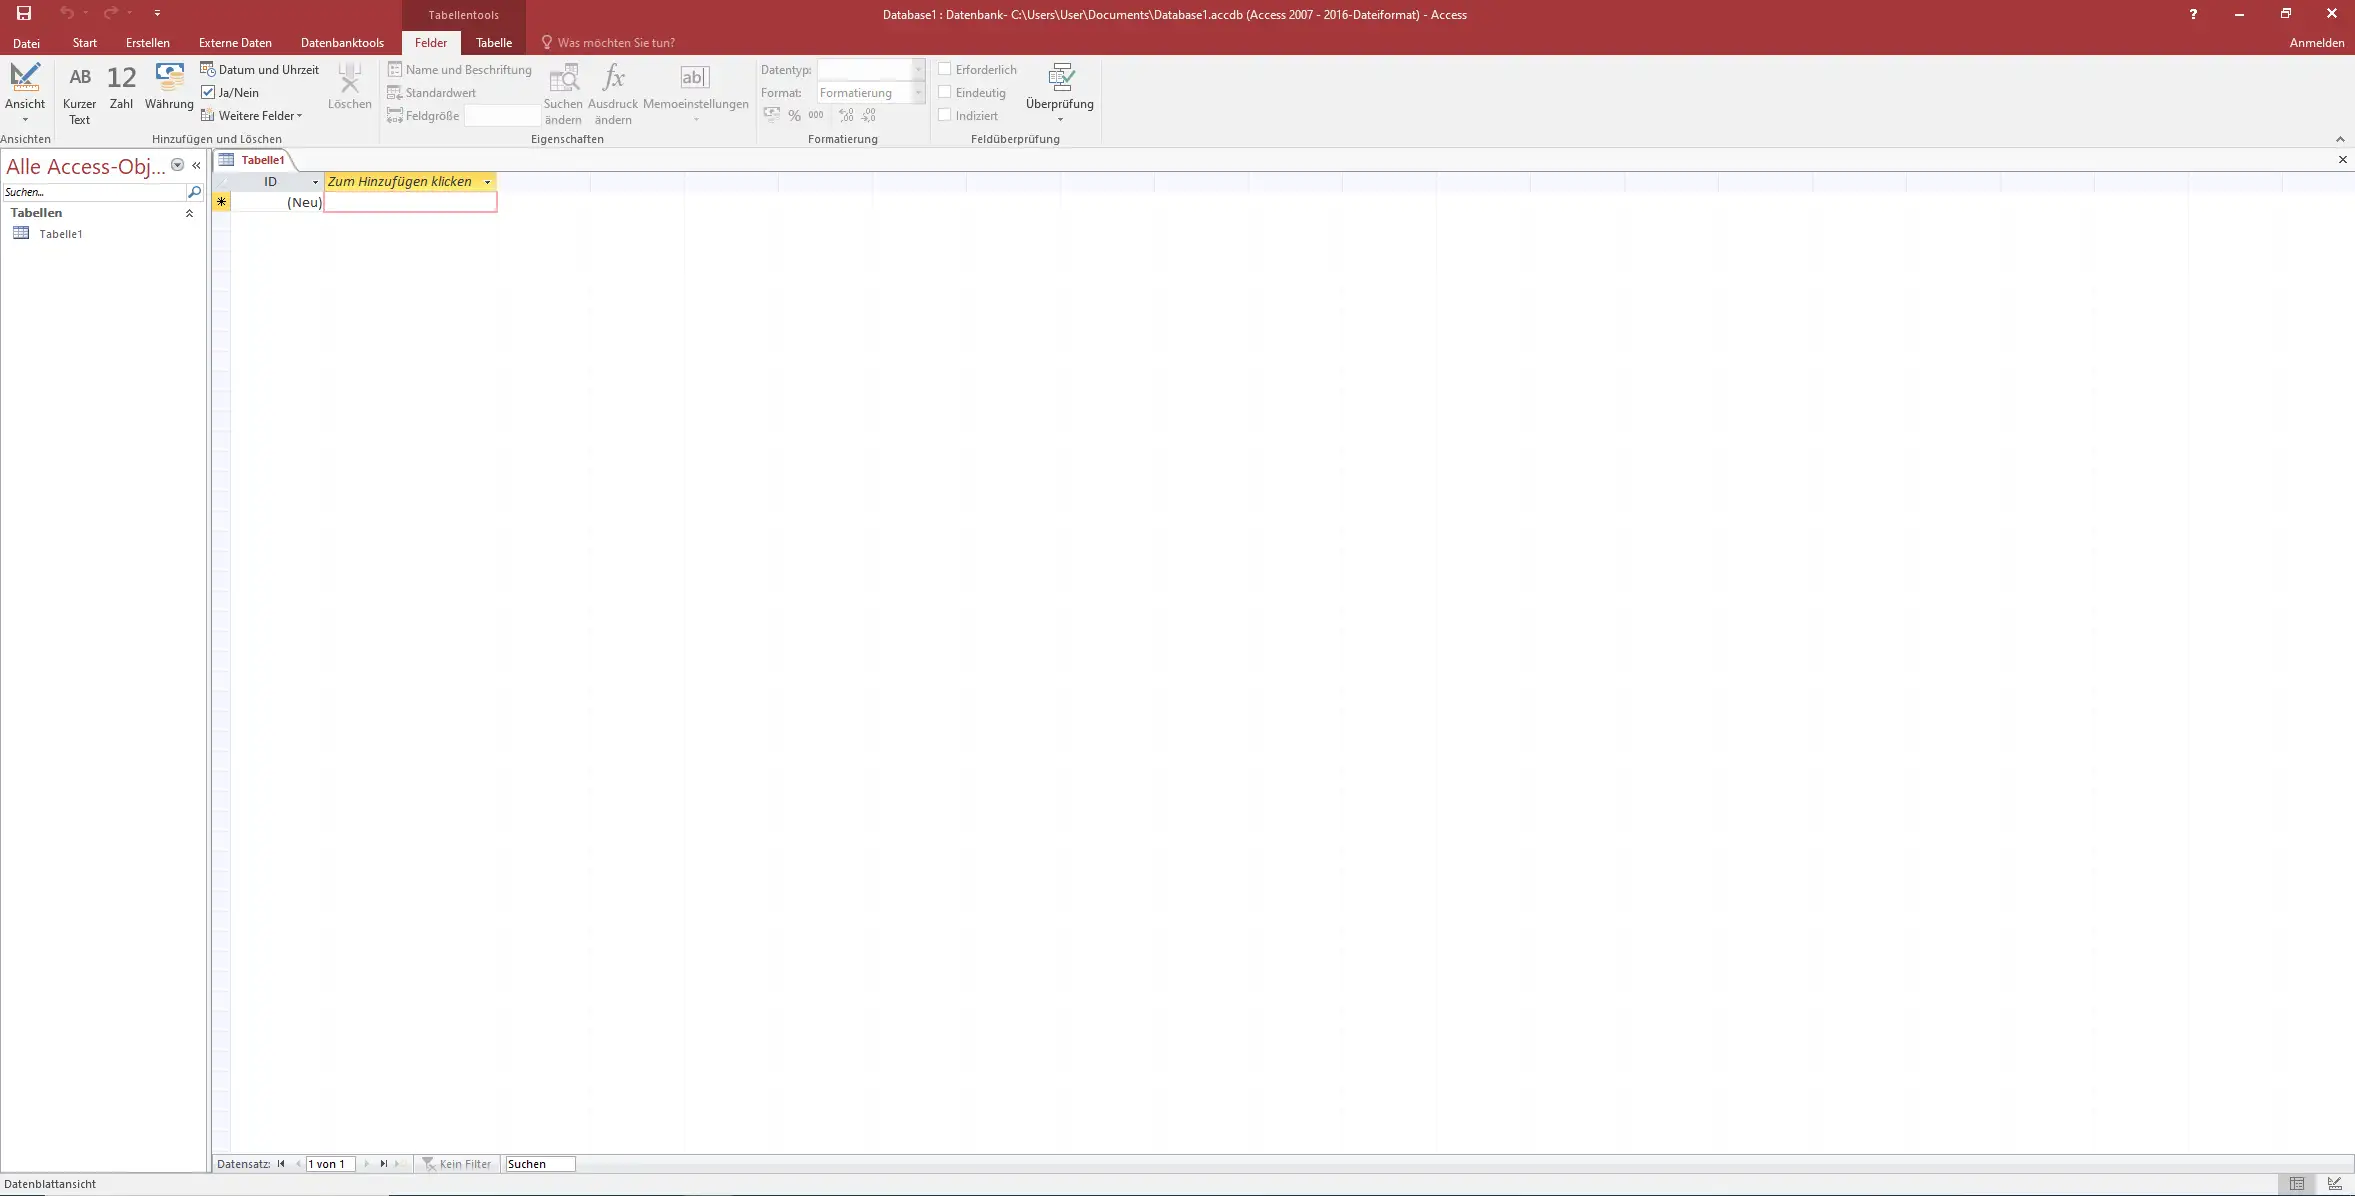Click the Überprüfung validation icon
The height and width of the screenshot is (1196, 2355).
pyautogui.click(x=1060, y=79)
